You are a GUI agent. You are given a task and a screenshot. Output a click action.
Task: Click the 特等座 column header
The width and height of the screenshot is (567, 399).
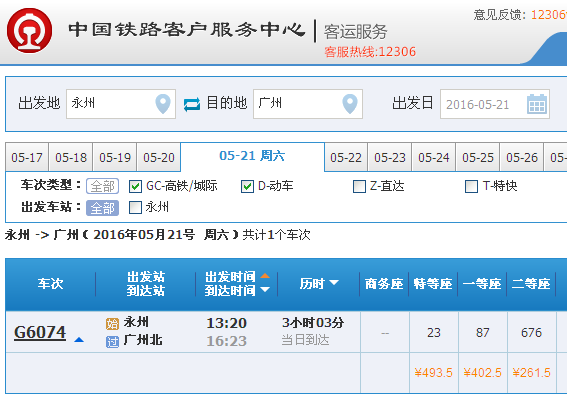[x=433, y=284]
